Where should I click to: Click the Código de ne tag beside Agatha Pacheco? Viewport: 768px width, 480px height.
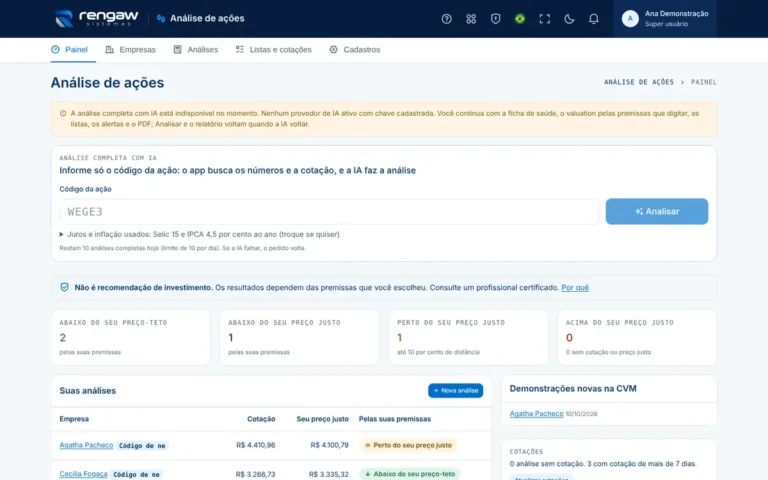click(x=142, y=446)
